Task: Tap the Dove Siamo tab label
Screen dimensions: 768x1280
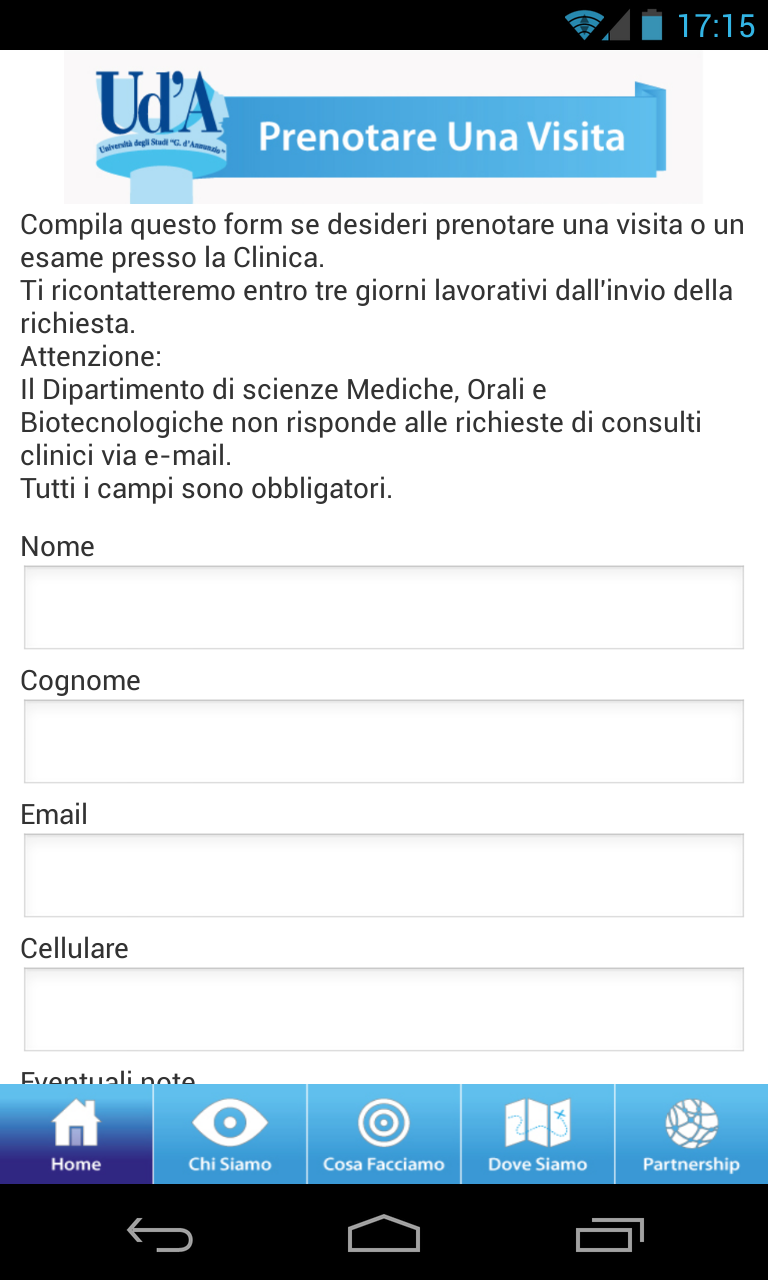Action: point(537,1164)
